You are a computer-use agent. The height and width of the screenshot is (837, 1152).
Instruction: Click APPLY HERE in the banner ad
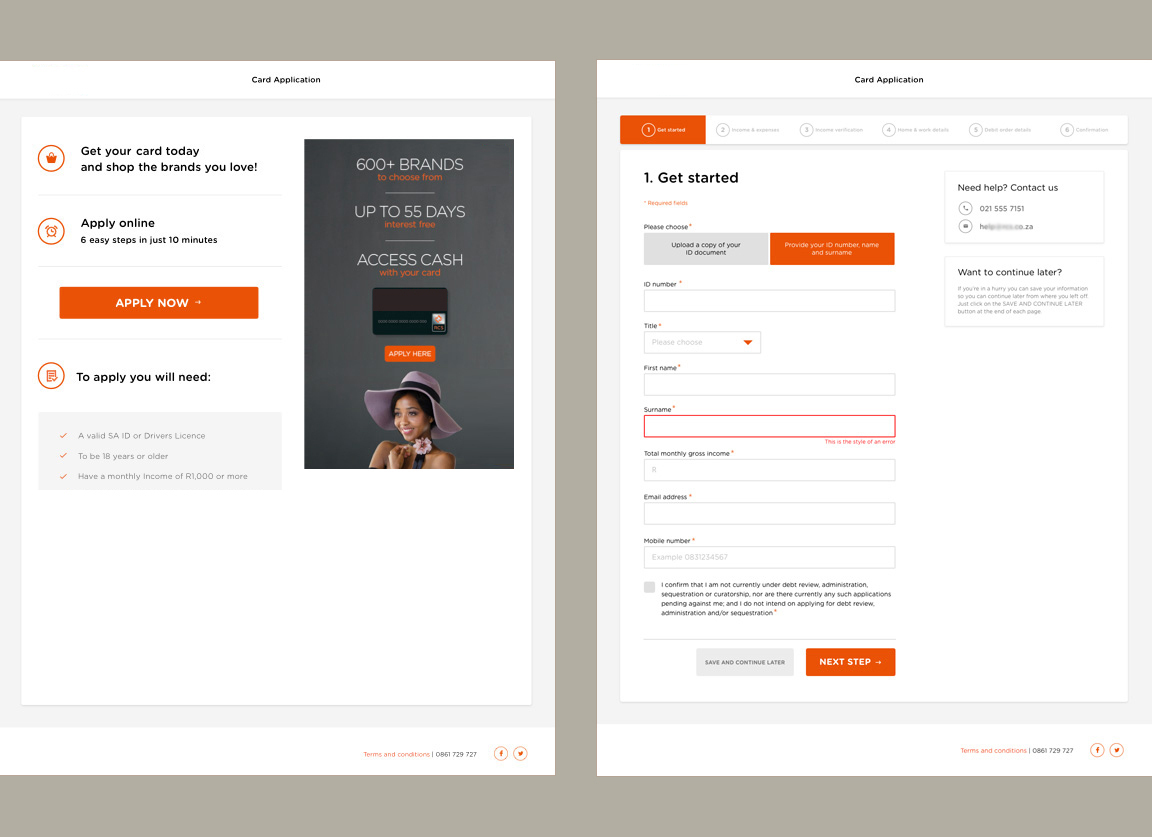[x=410, y=354]
